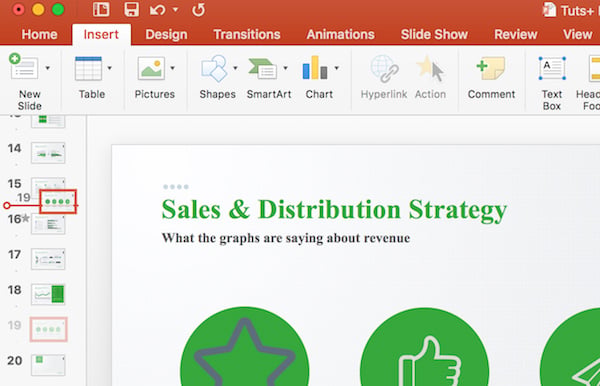Expand the Chart dropdown arrow
The height and width of the screenshot is (386, 600).
pyautogui.click(x=337, y=68)
